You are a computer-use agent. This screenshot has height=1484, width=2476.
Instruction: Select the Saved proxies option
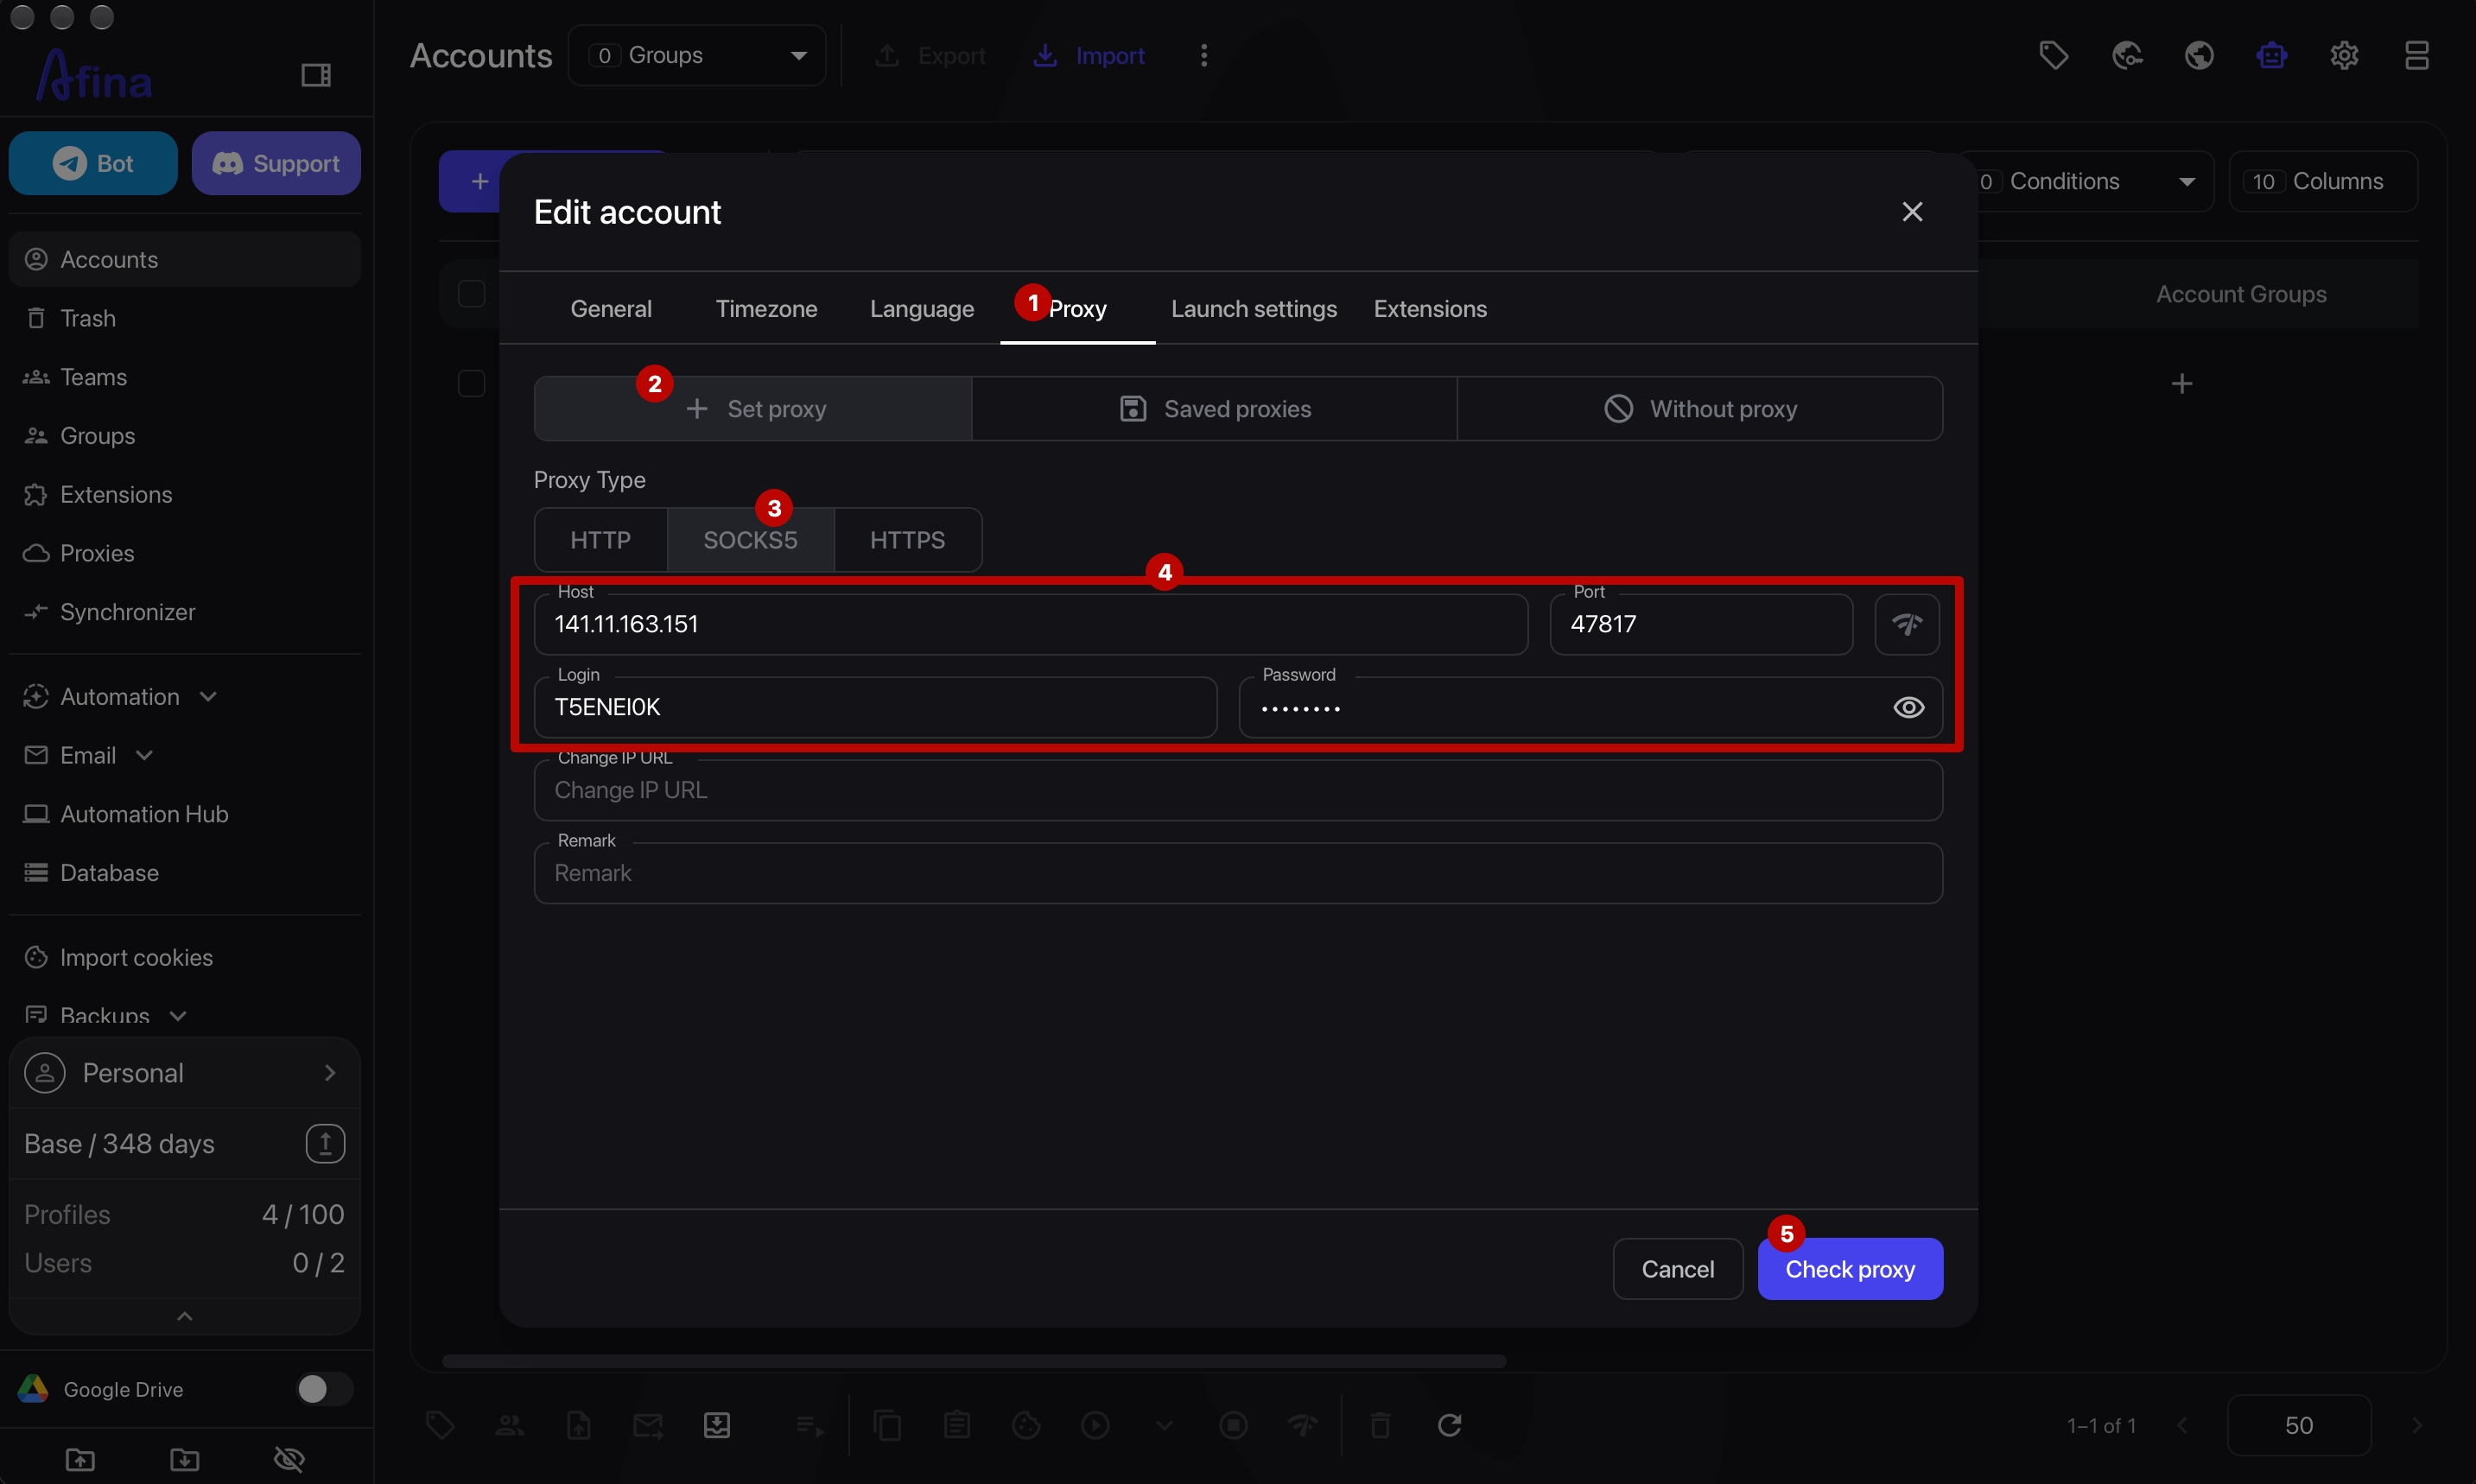(x=1214, y=408)
